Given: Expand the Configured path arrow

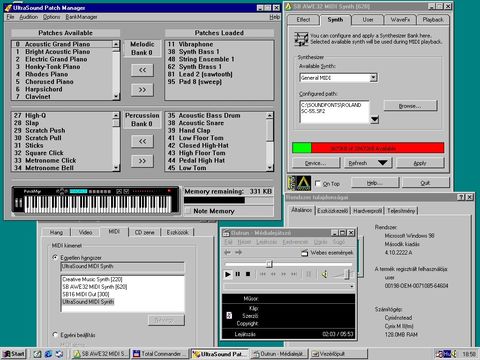Looking at the screenshot, I should click(375, 119).
